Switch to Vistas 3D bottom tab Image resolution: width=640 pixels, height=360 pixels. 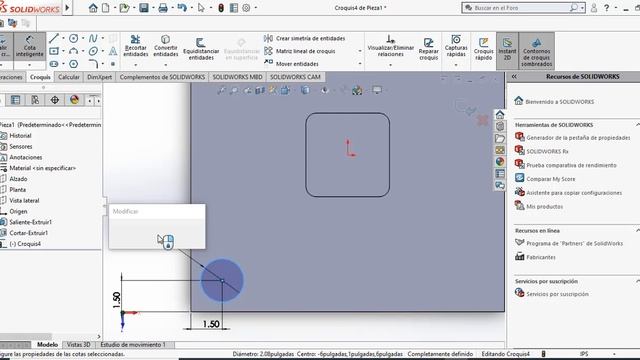(x=78, y=344)
